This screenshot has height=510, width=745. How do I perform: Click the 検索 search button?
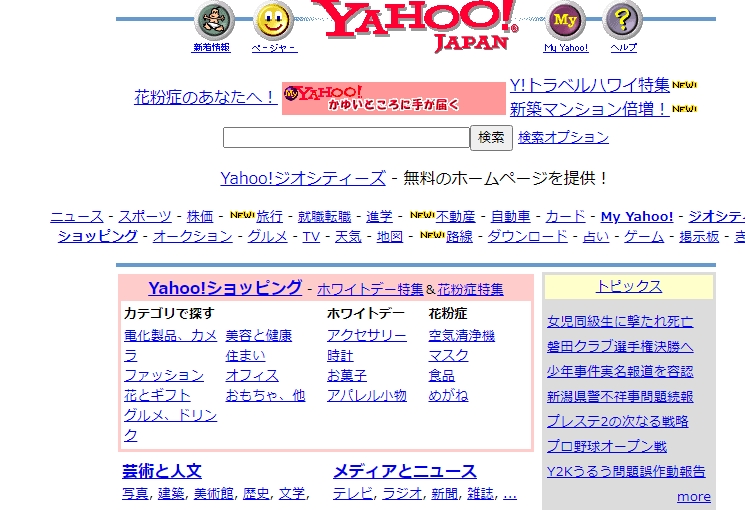pyautogui.click(x=491, y=138)
